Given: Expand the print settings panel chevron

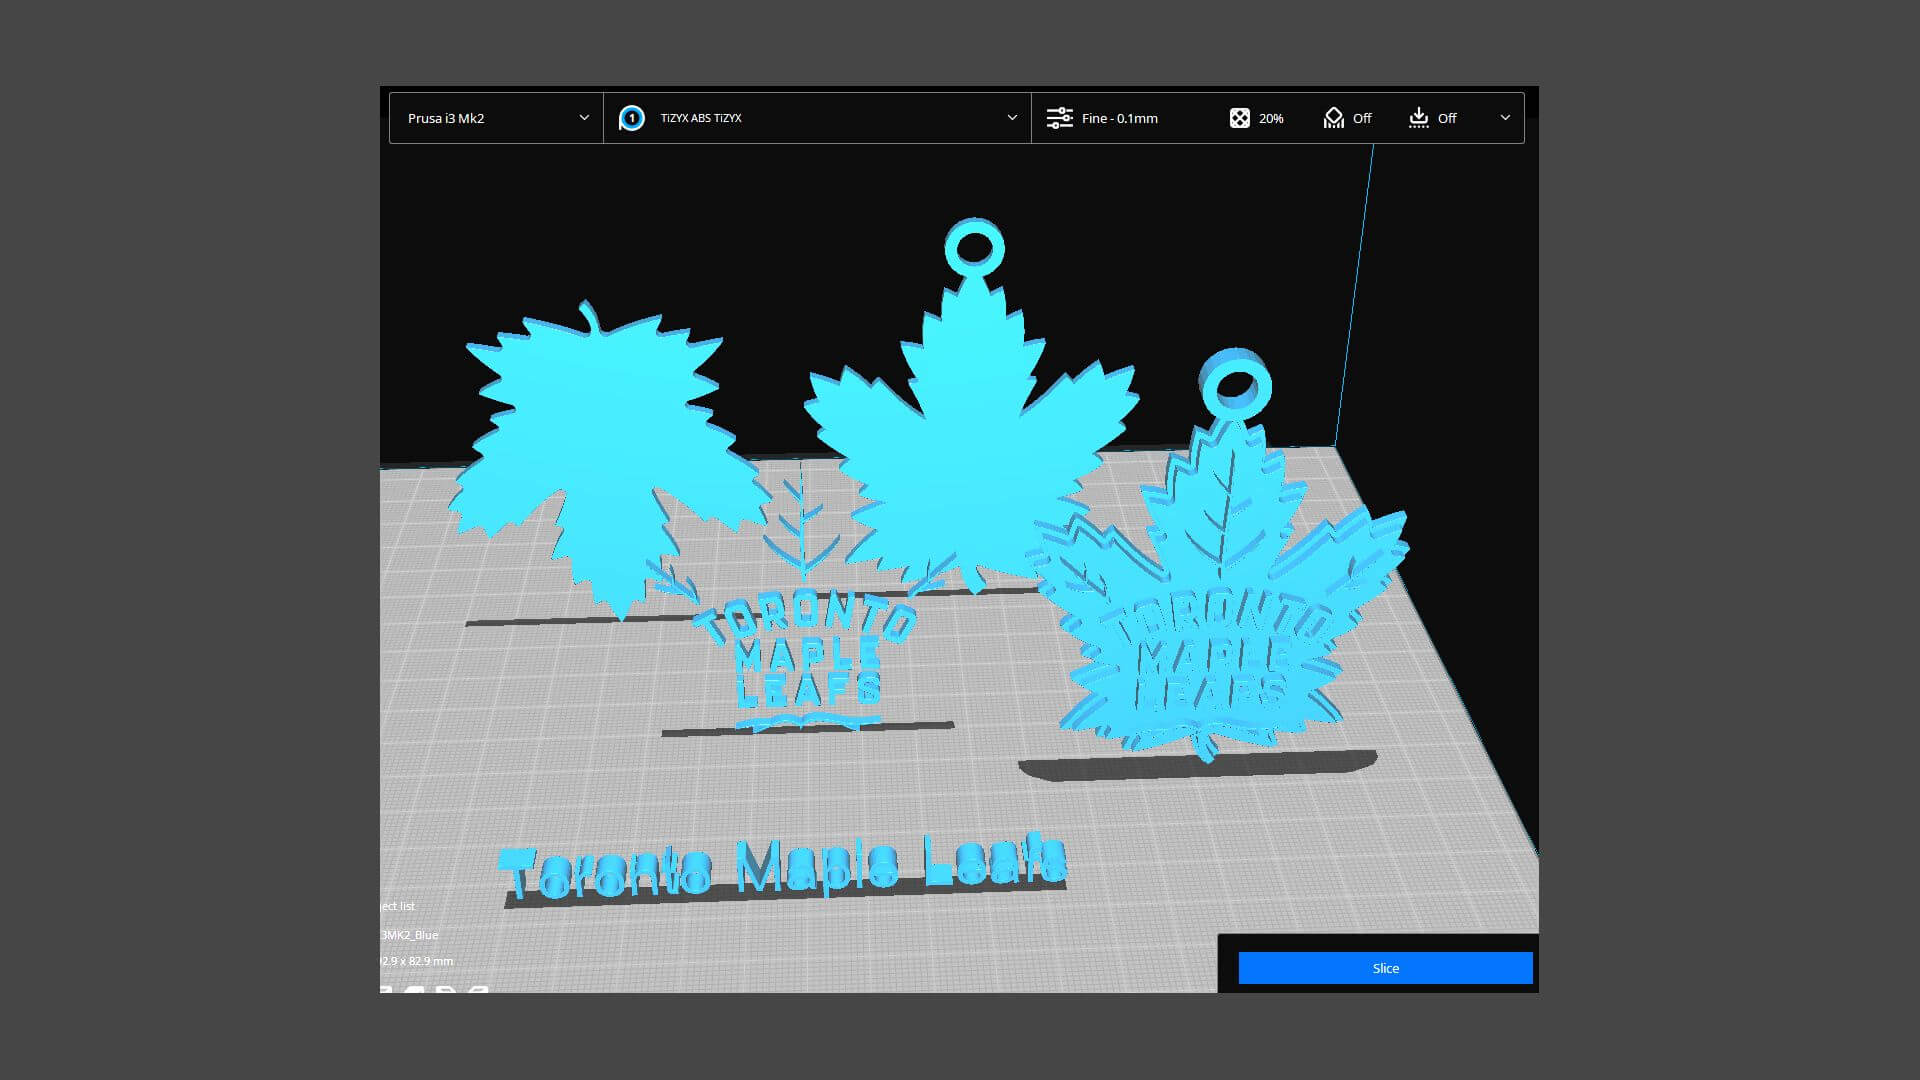Looking at the screenshot, I should pyautogui.click(x=1505, y=118).
